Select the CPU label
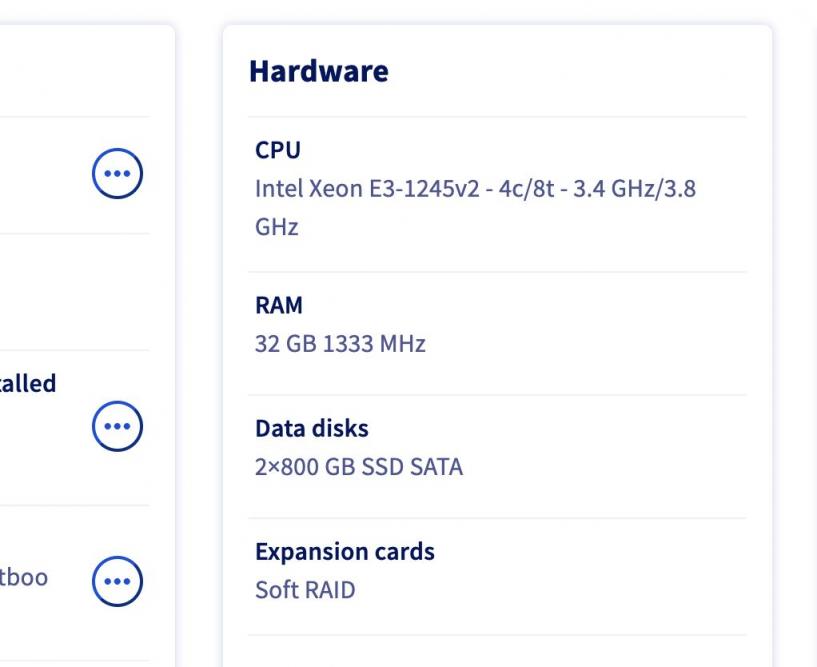The width and height of the screenshot is (817, 667). pos(278,150)
